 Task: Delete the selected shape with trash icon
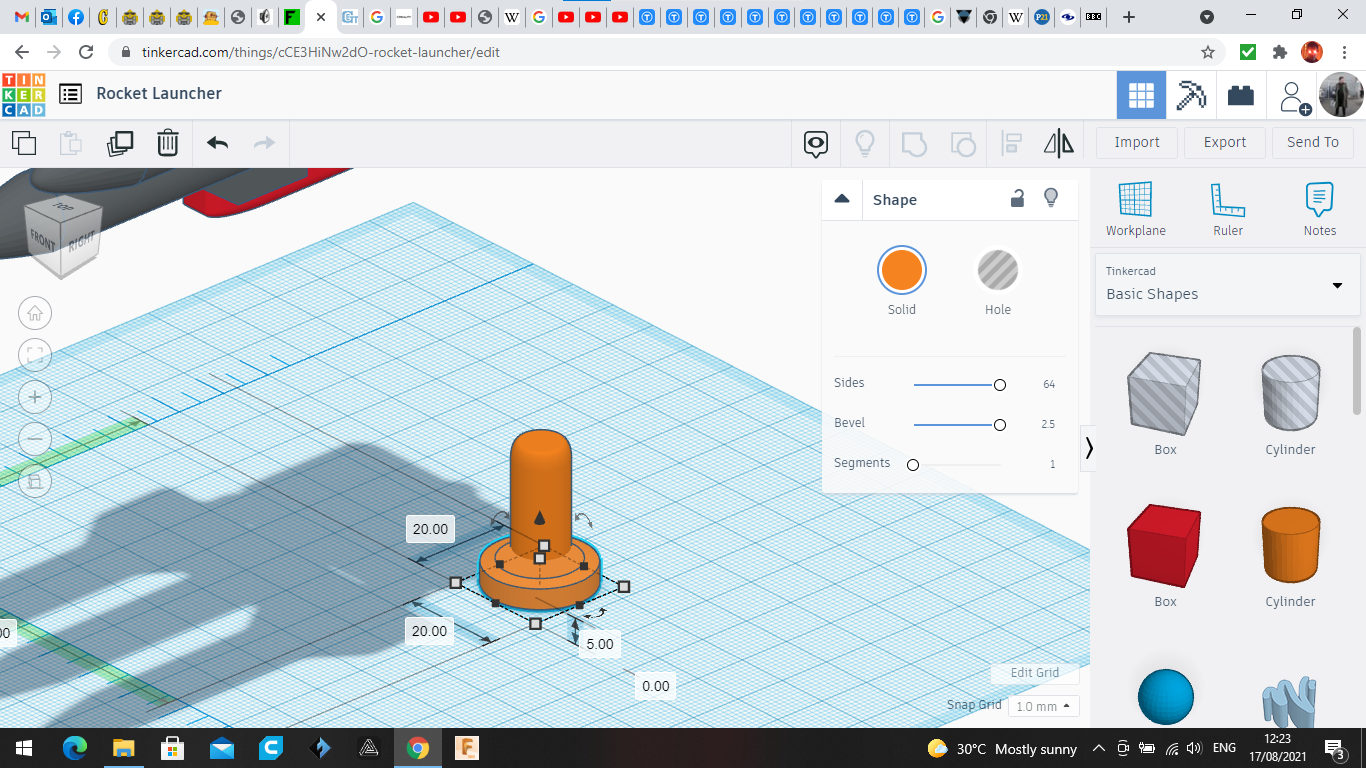pos(168,143)
